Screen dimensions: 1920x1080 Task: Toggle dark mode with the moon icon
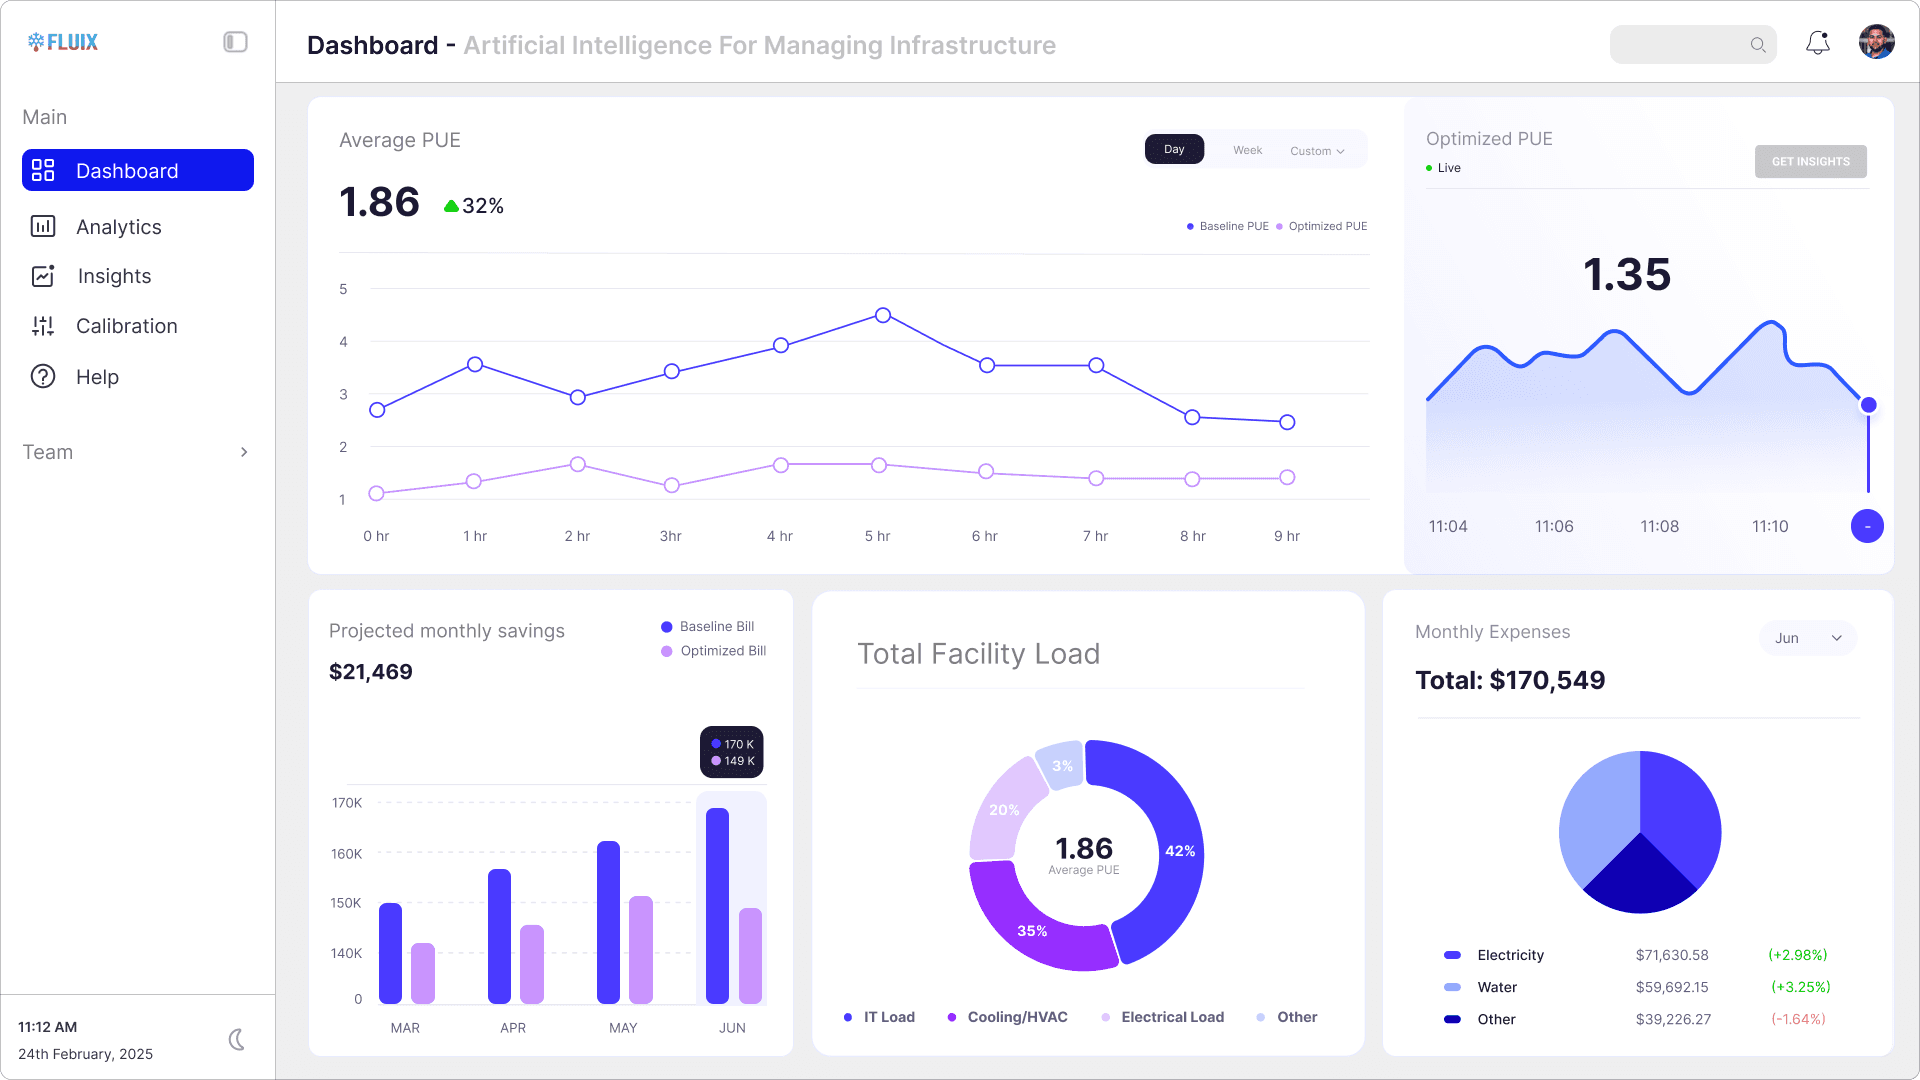[236, 1039]
